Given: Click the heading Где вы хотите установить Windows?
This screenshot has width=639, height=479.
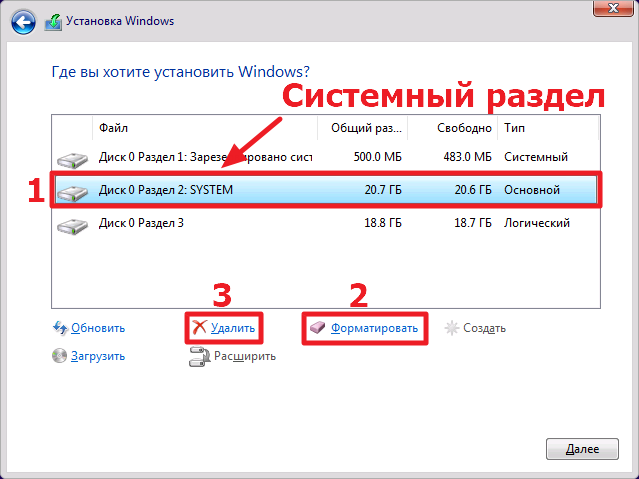Looking at the screenshot, I should [181, 72].
